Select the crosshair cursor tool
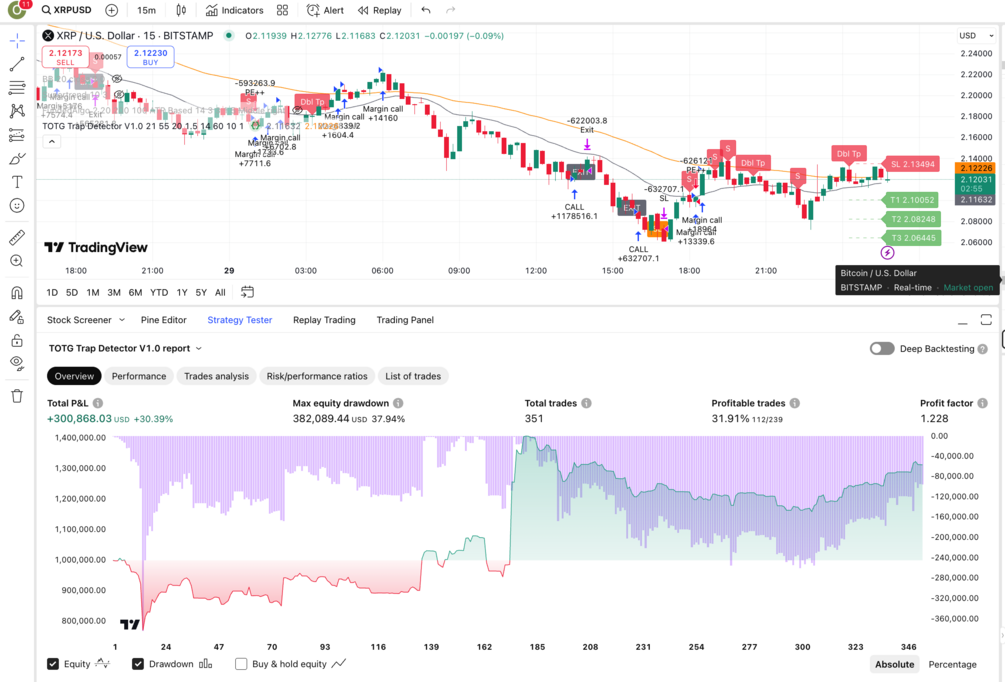This screenshot has width=1005, height=682. coord(17,40)
